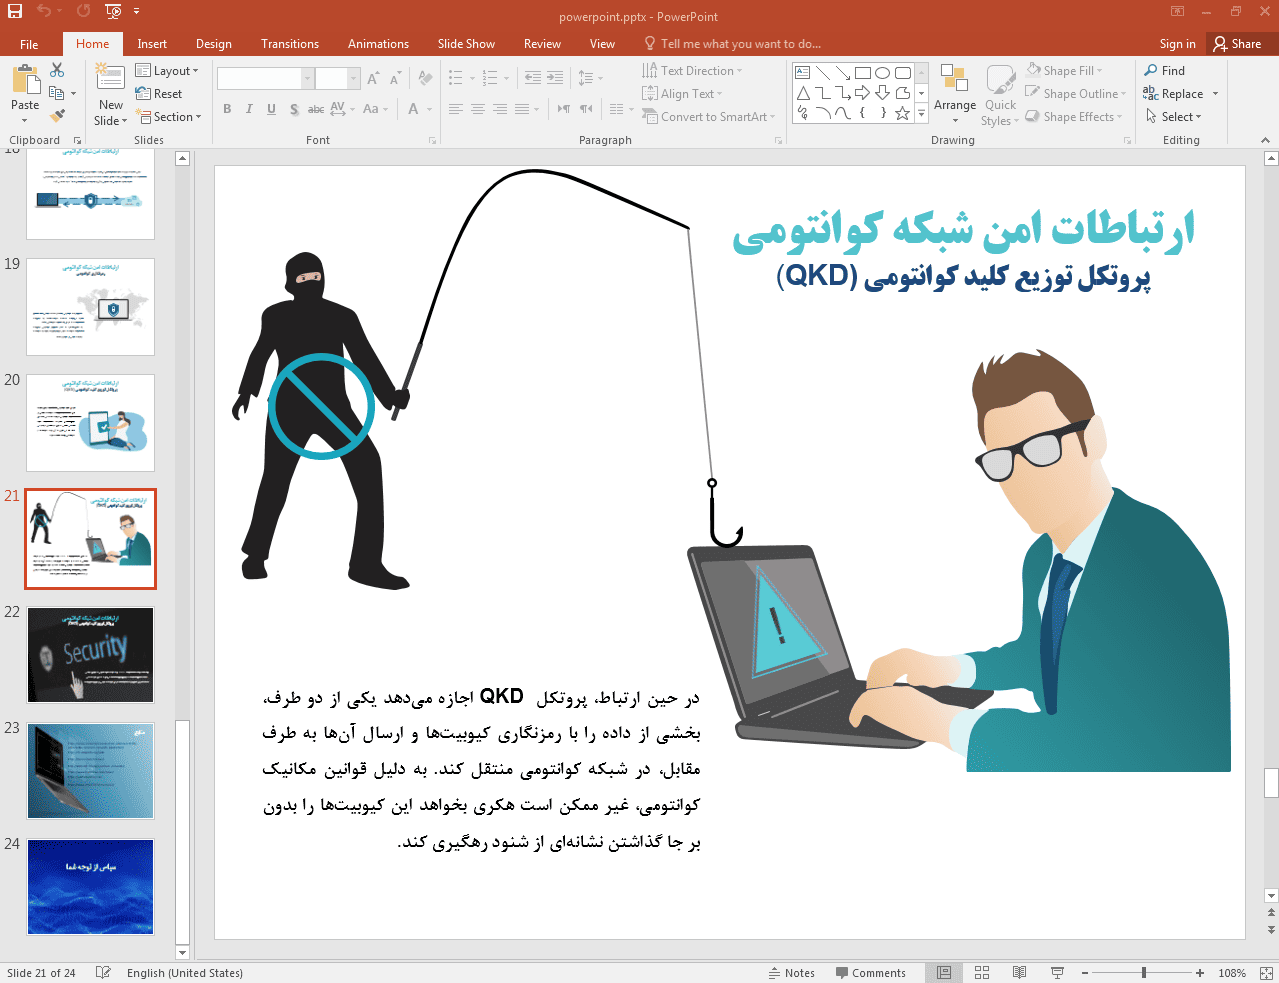Click the Share button

click(1237, 44)
